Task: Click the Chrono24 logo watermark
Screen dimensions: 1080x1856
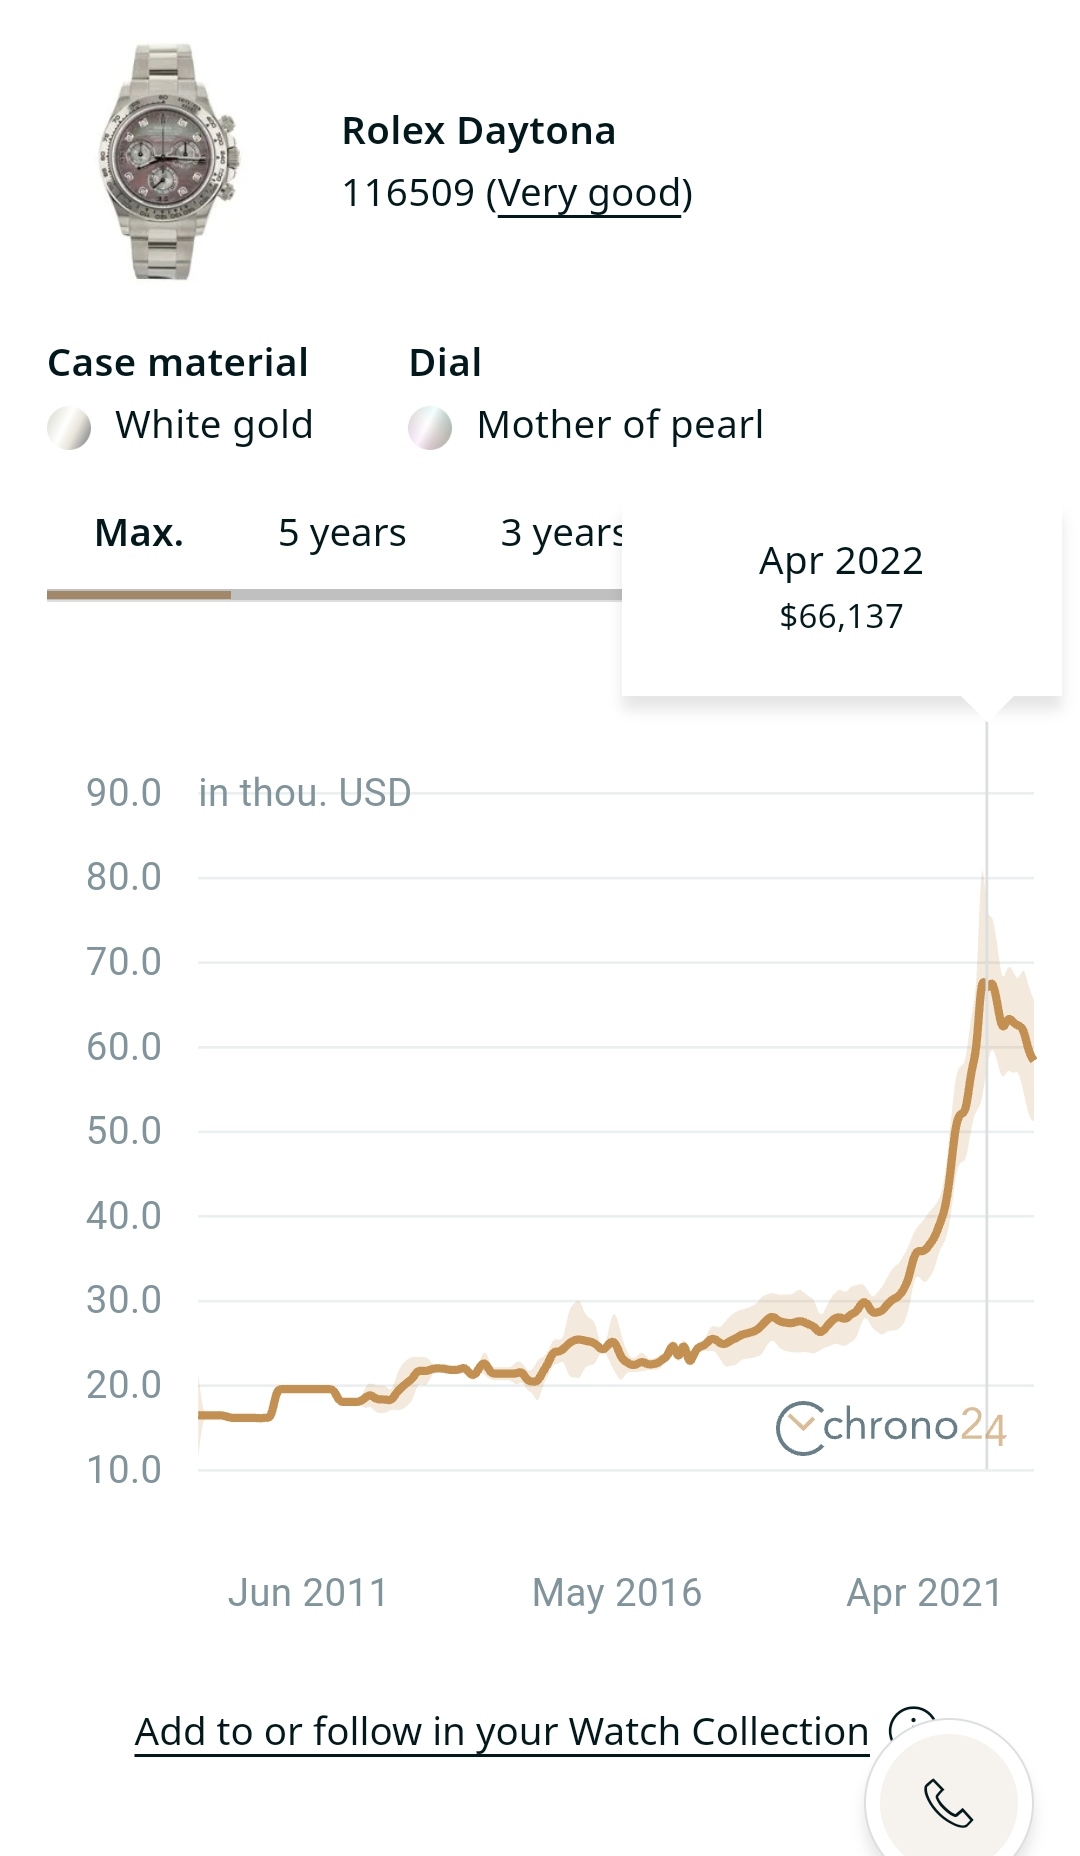Action: (x=891, y=1427)
